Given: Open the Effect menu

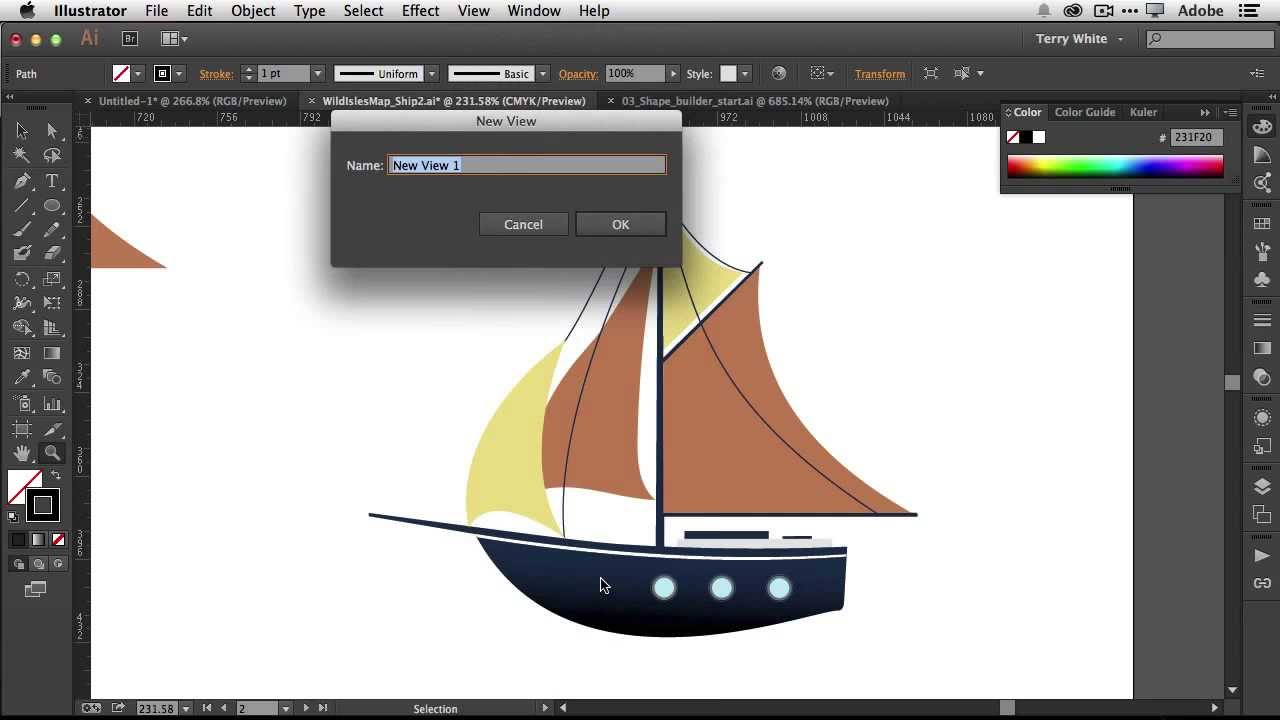Looking at the screenshot, I should pyautogui.click(x=420, y=11).
